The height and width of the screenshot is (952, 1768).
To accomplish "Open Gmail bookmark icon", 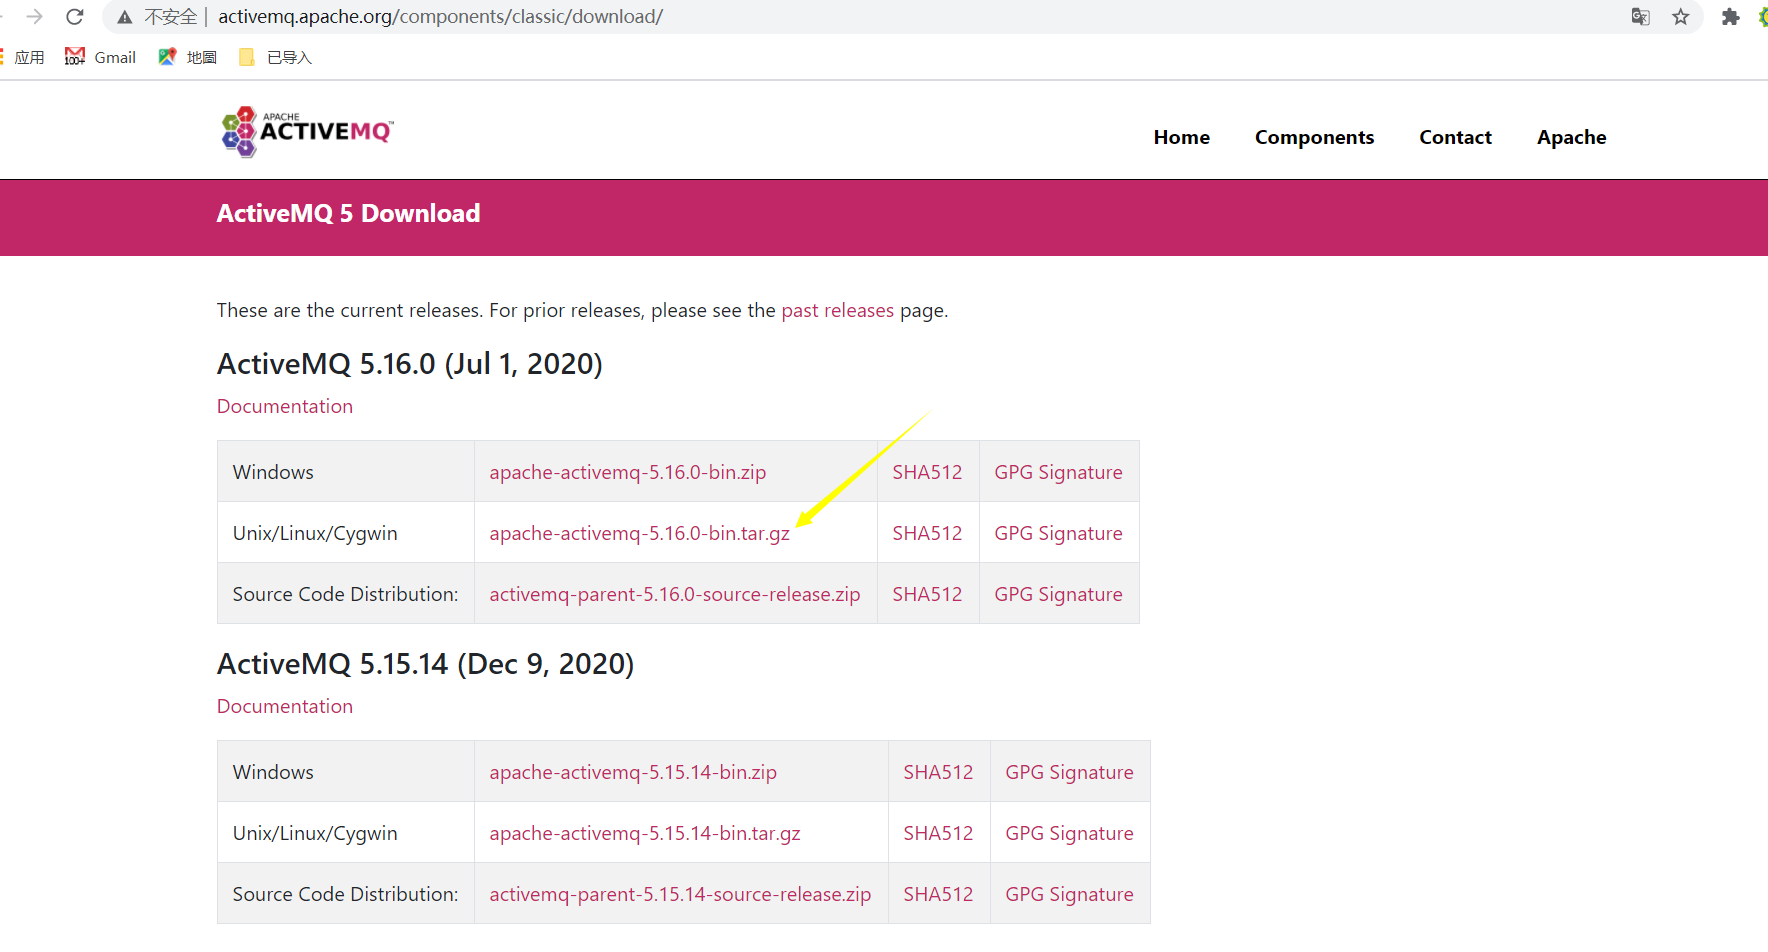I will pyautogui.click(x=75, y=57).
